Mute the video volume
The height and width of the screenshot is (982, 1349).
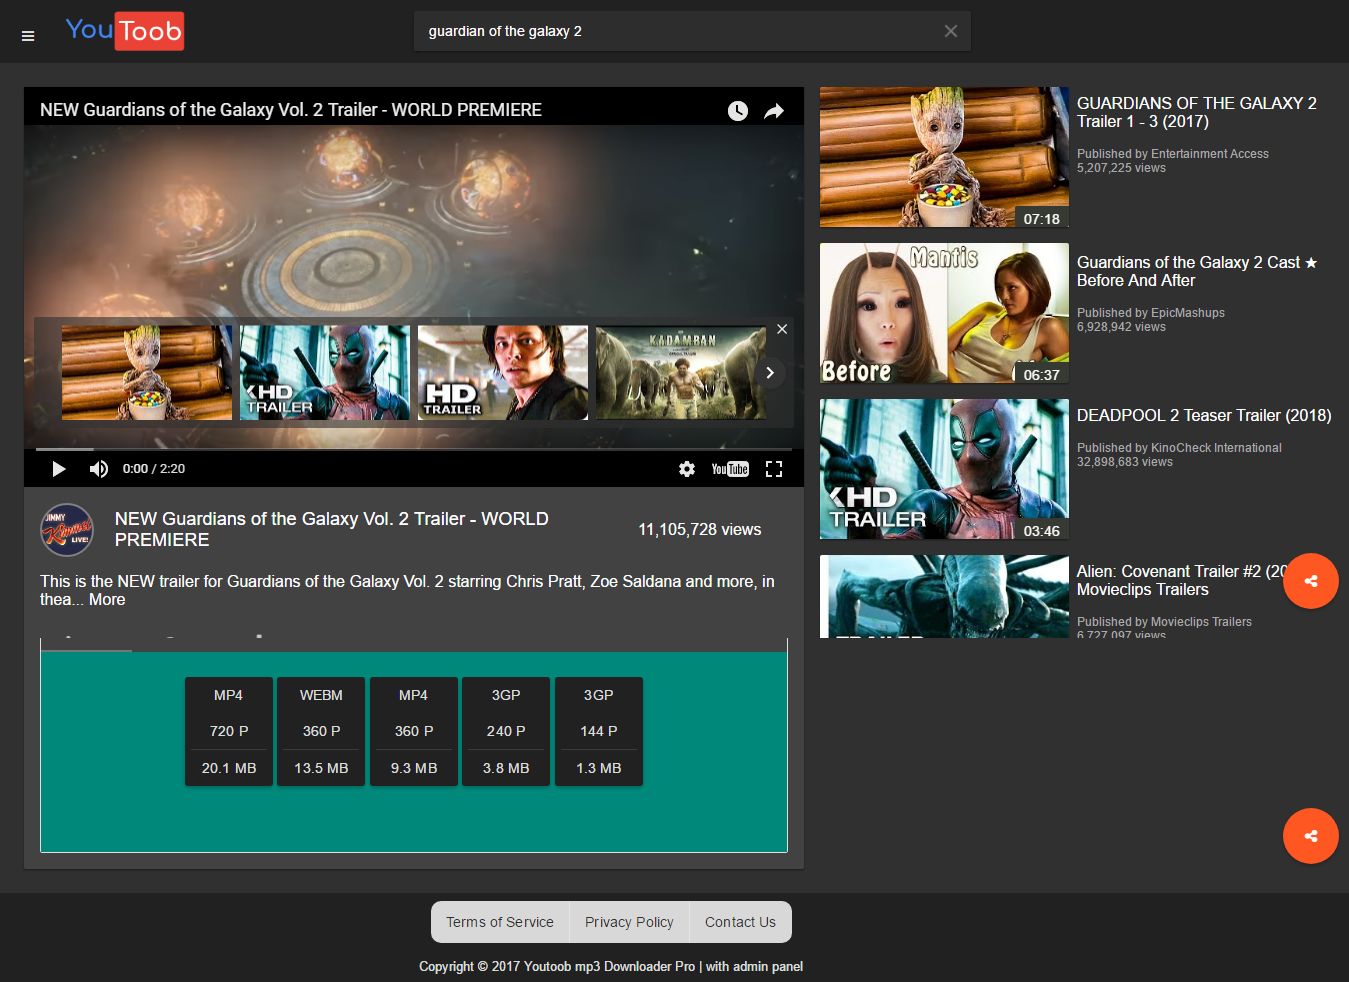pyautogui.click(x=98, y=469)
